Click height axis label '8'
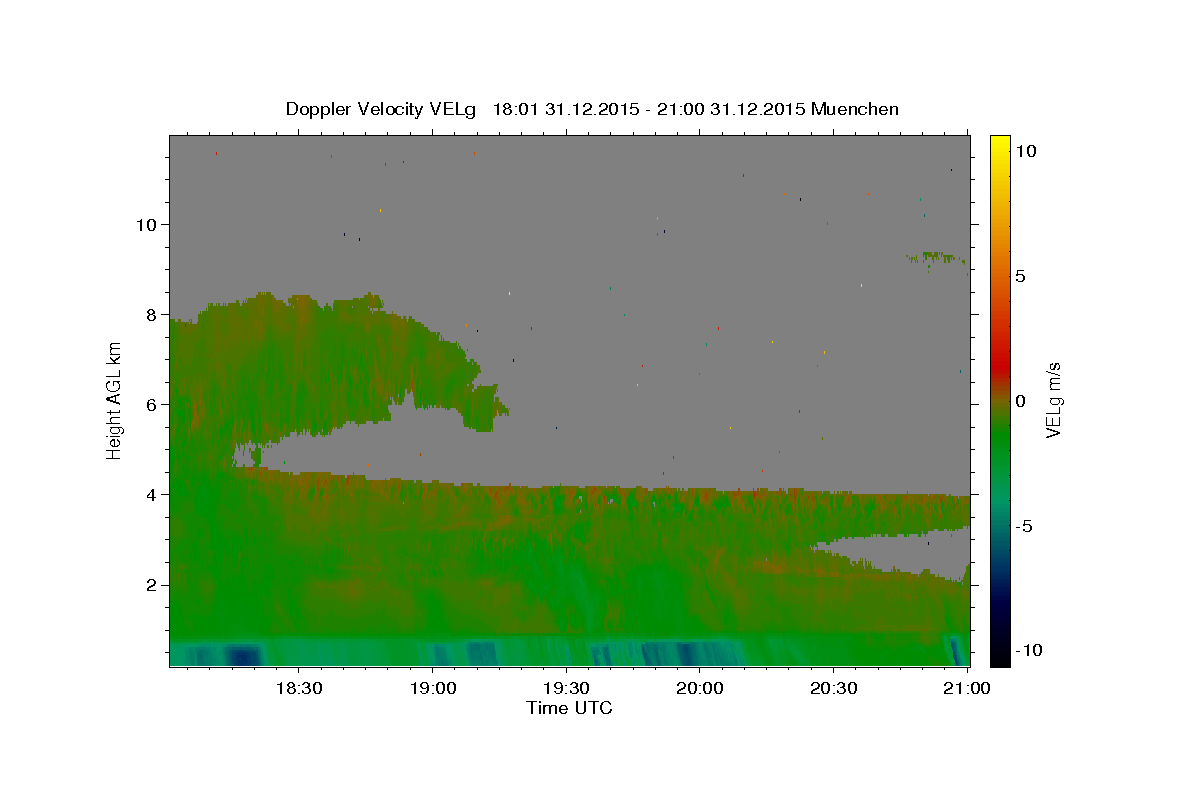This screenshot has width=1200, height=800. 152,314
